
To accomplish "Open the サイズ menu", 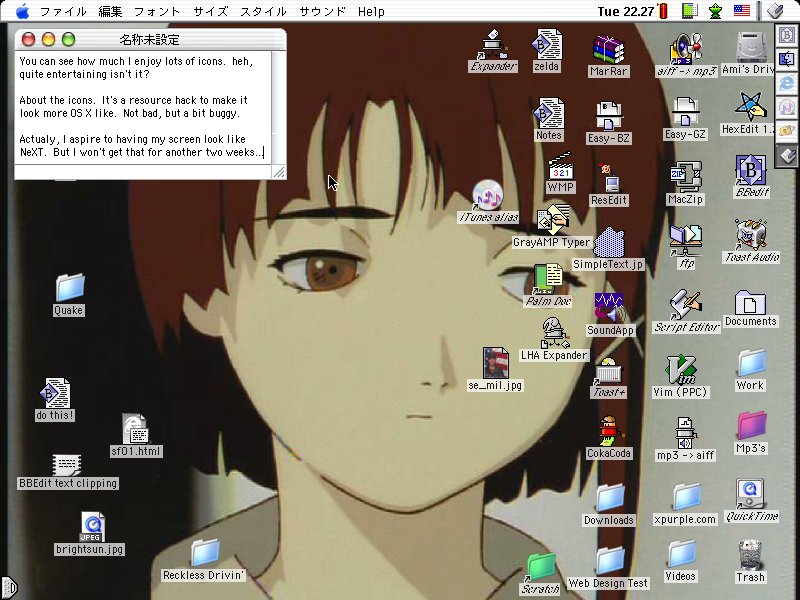I will click(x=211, y=11).
